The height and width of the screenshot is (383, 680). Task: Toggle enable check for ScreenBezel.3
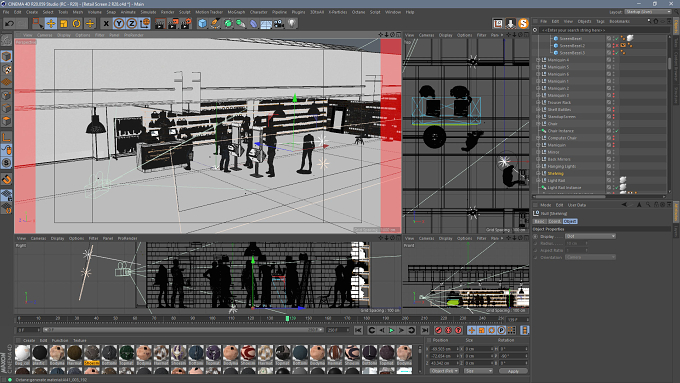pos(617,53)
